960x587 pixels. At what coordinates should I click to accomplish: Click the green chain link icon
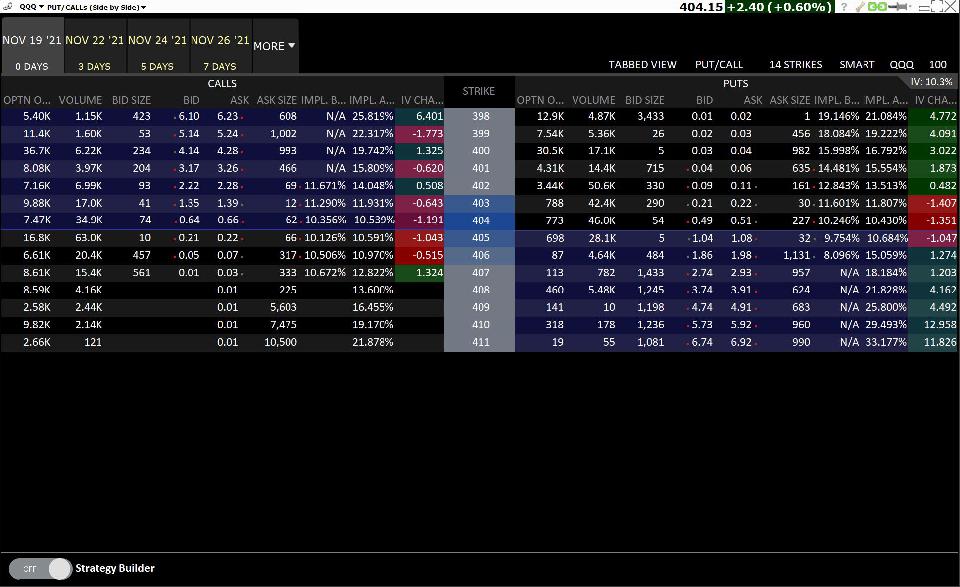pos(877,7)
